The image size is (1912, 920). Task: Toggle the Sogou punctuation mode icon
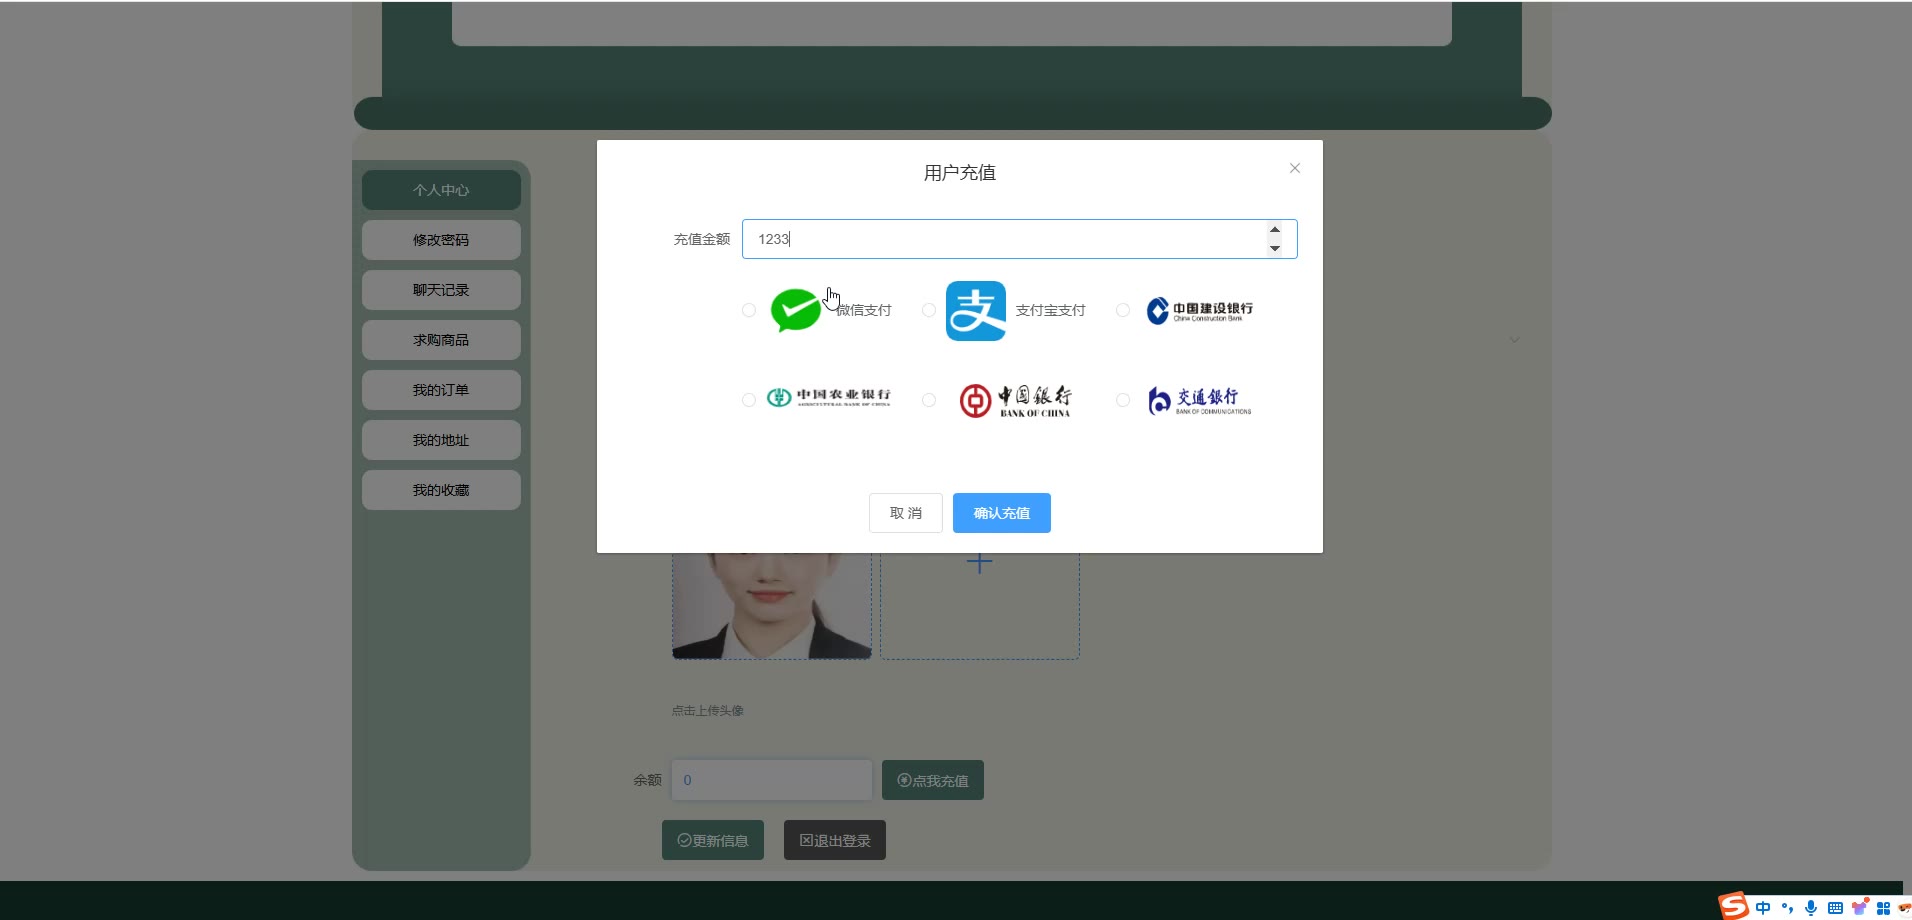pos(1787,908)
